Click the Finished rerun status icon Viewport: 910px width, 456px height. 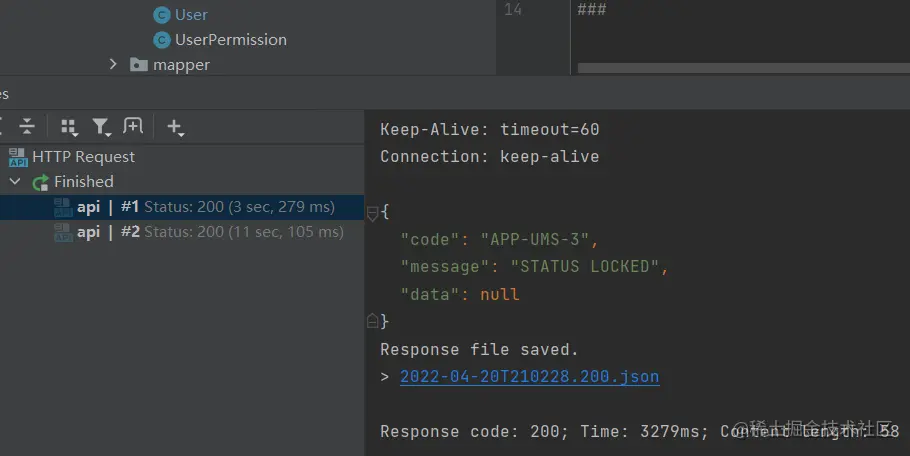[x=41, y=183]
